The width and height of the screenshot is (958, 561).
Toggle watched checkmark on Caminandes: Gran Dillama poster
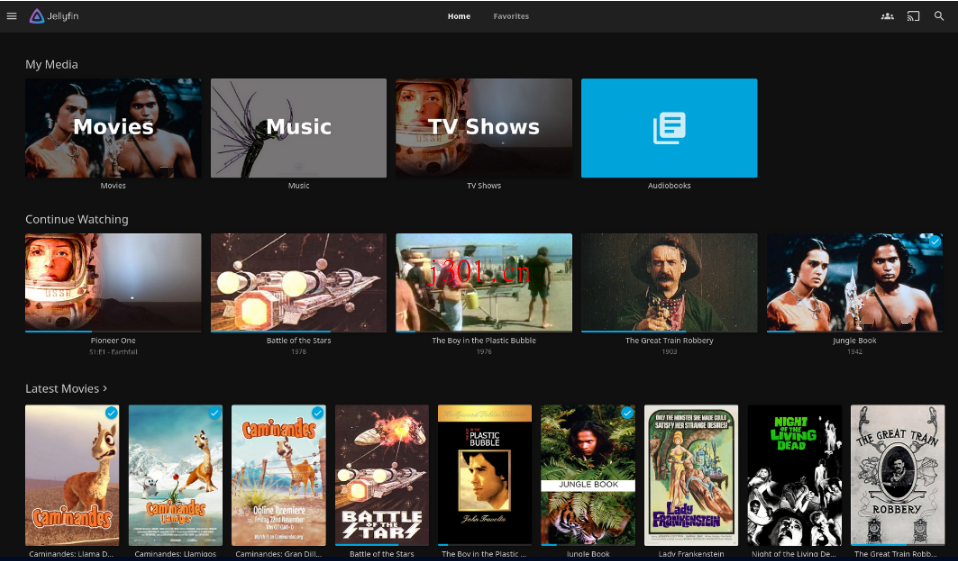pyautogui.click(x=317, y=413)
